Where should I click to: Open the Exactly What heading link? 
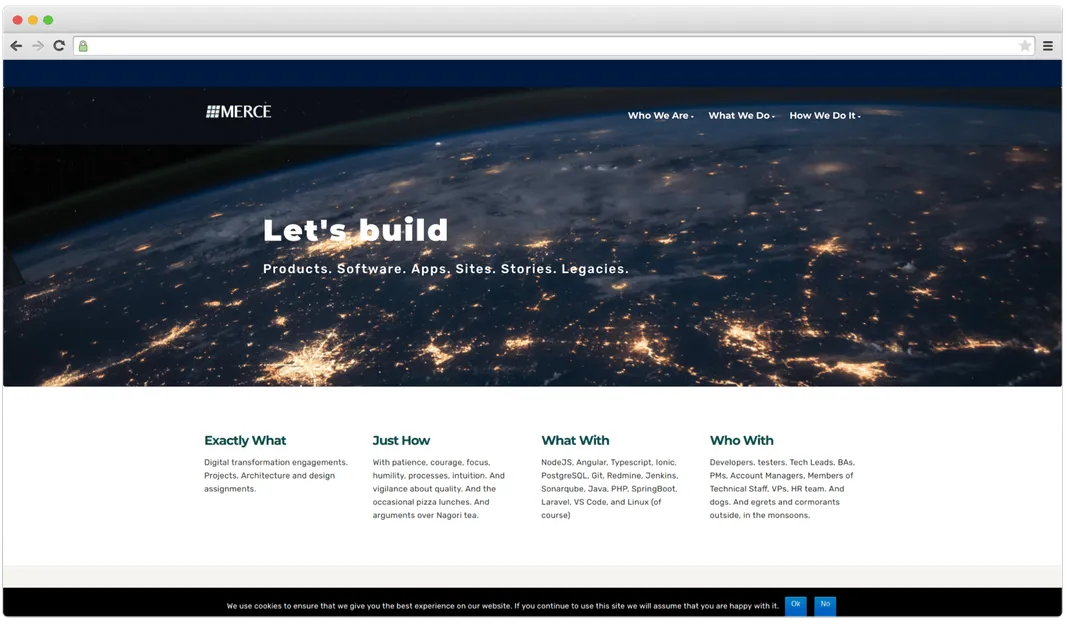point(245,440)
